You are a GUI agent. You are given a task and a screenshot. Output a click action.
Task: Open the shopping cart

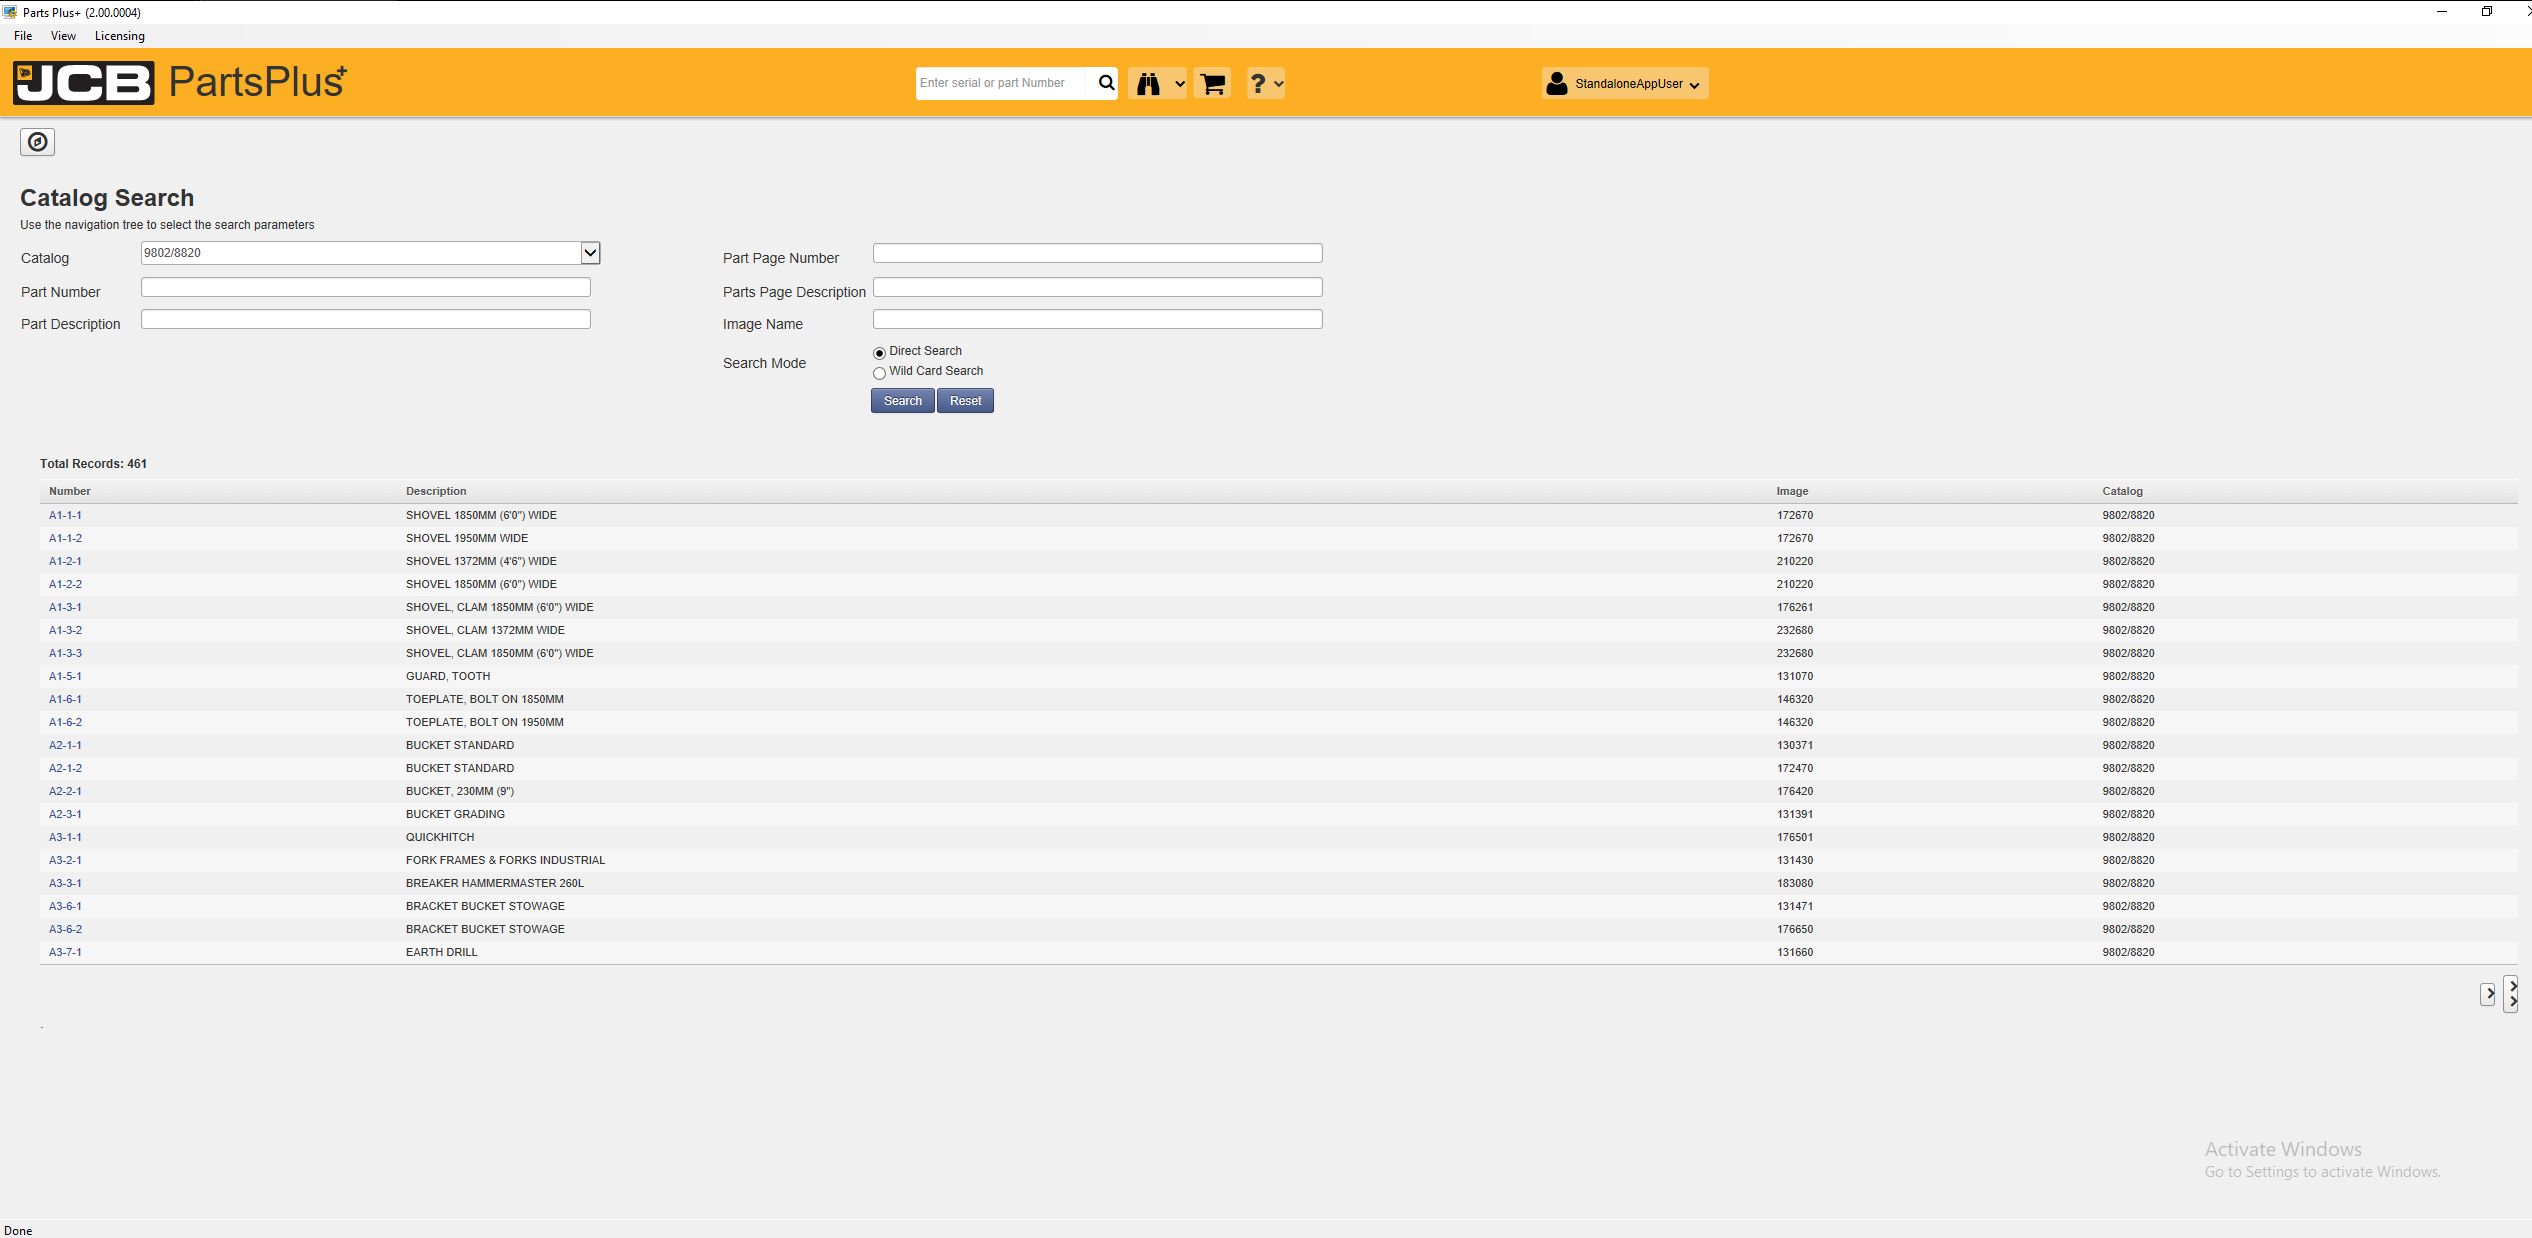click(x=1212, y=84)
